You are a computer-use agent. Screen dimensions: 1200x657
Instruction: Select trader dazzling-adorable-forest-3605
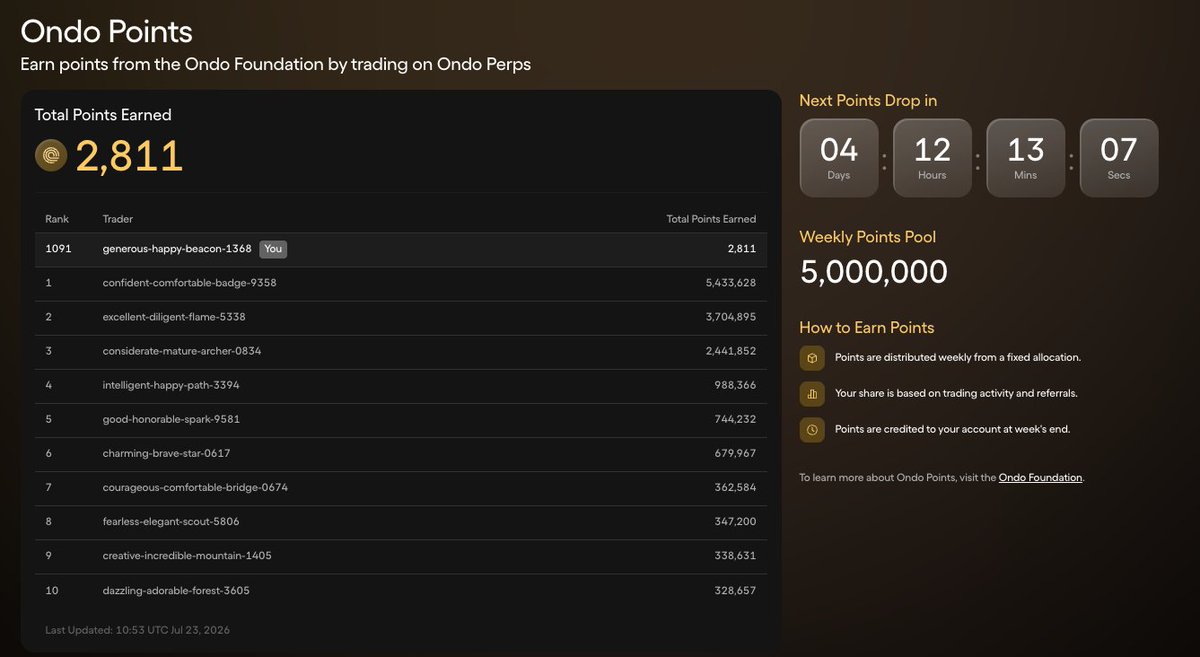click(176, 590)
